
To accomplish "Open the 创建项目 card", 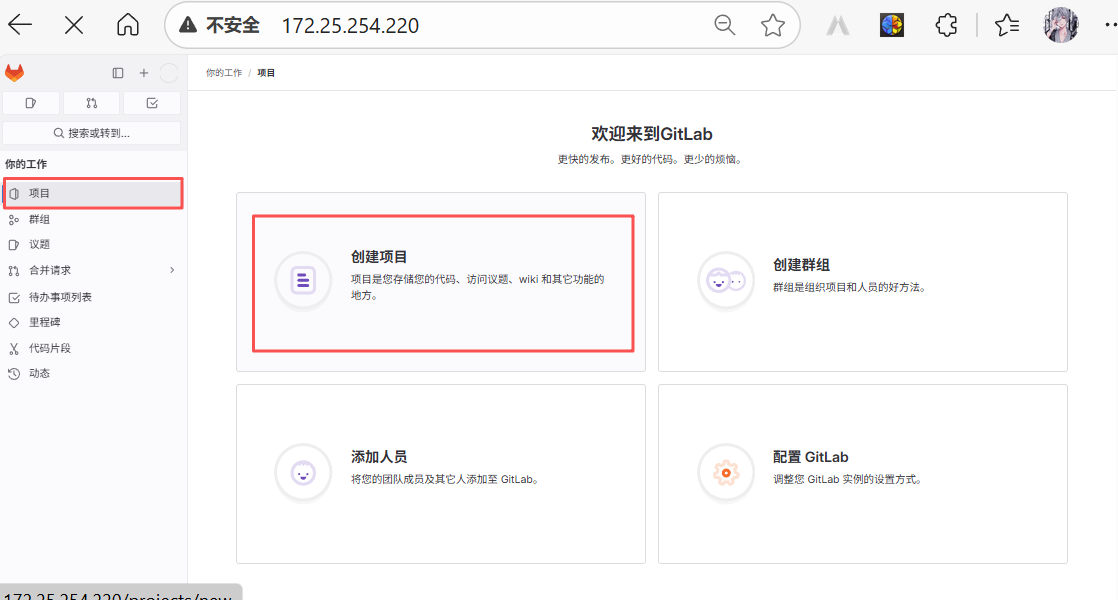I will point(441,281).
